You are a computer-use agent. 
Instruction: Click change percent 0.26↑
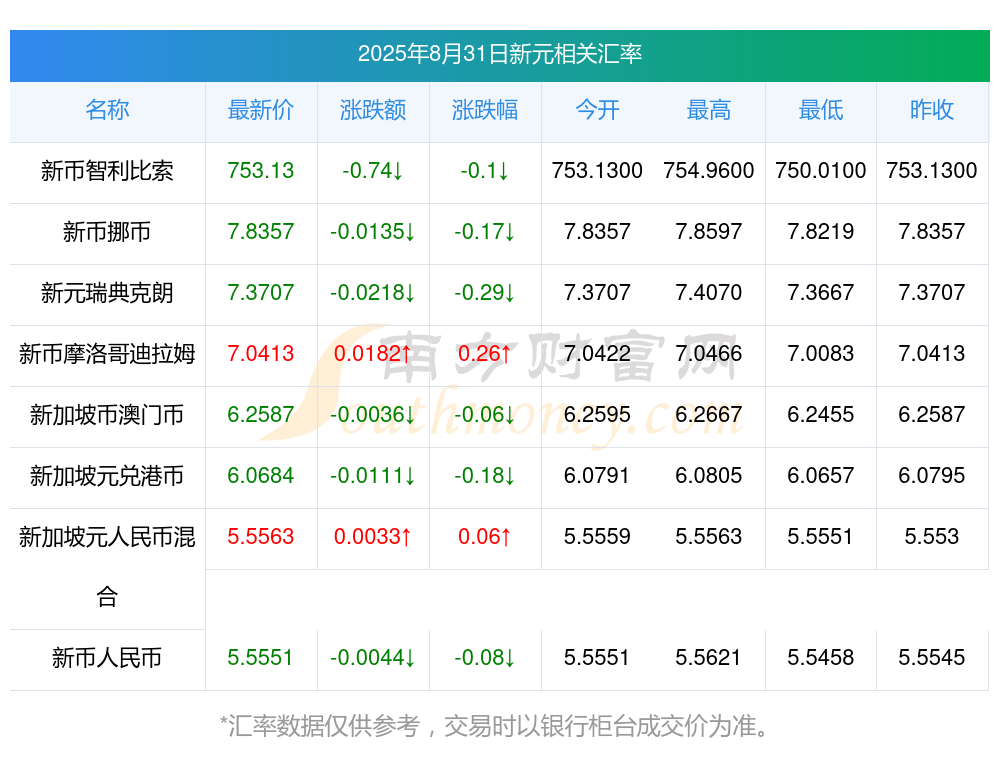pos(485,353)
